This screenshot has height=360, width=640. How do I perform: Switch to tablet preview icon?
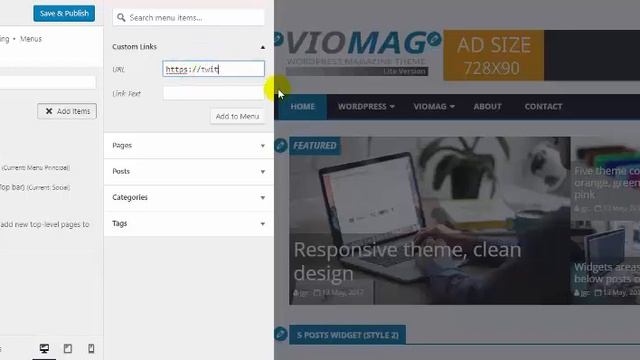(x=68, y=349)
